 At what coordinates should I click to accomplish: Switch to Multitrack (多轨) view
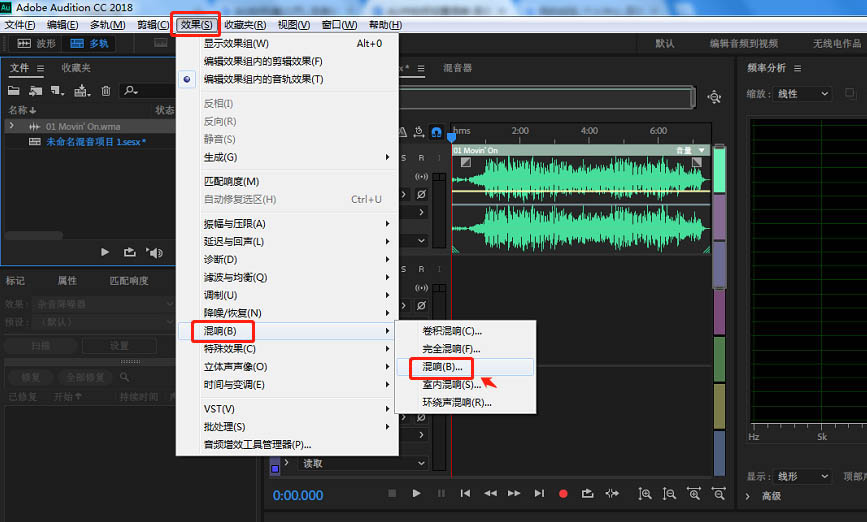90,44
